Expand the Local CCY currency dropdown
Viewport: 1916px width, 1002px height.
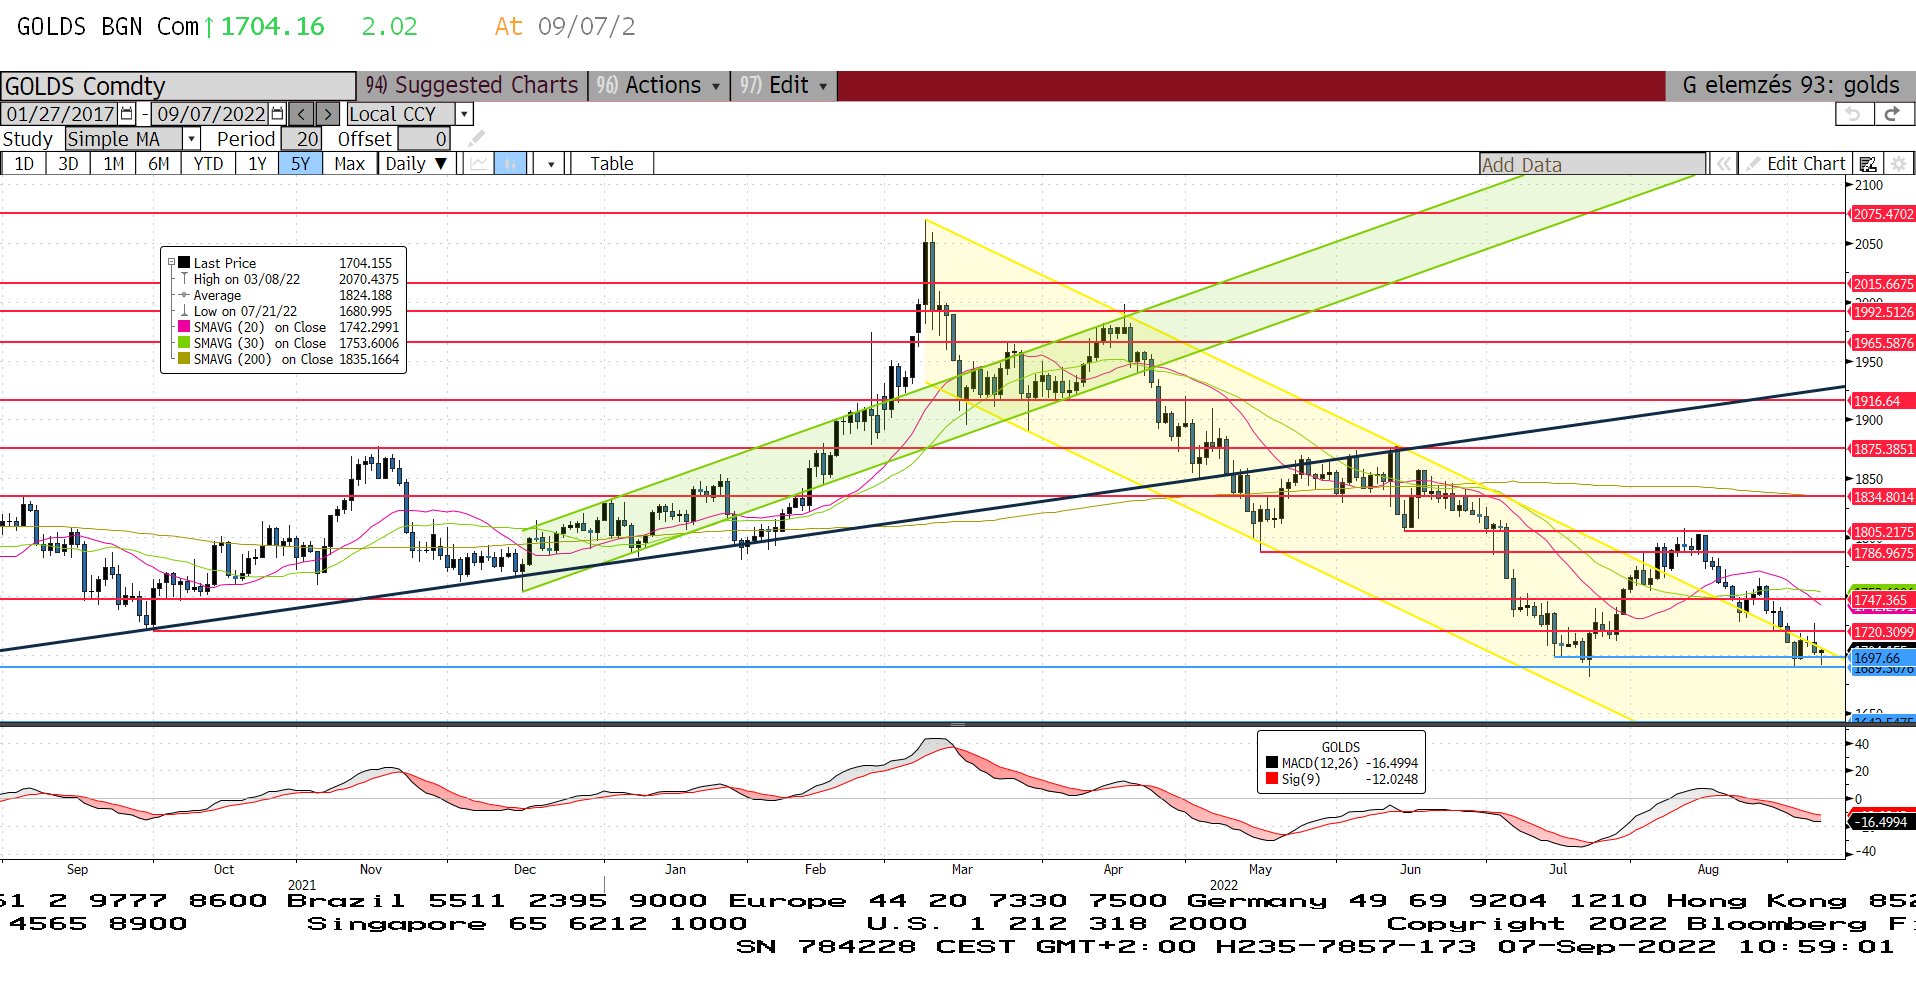point(464,114)
